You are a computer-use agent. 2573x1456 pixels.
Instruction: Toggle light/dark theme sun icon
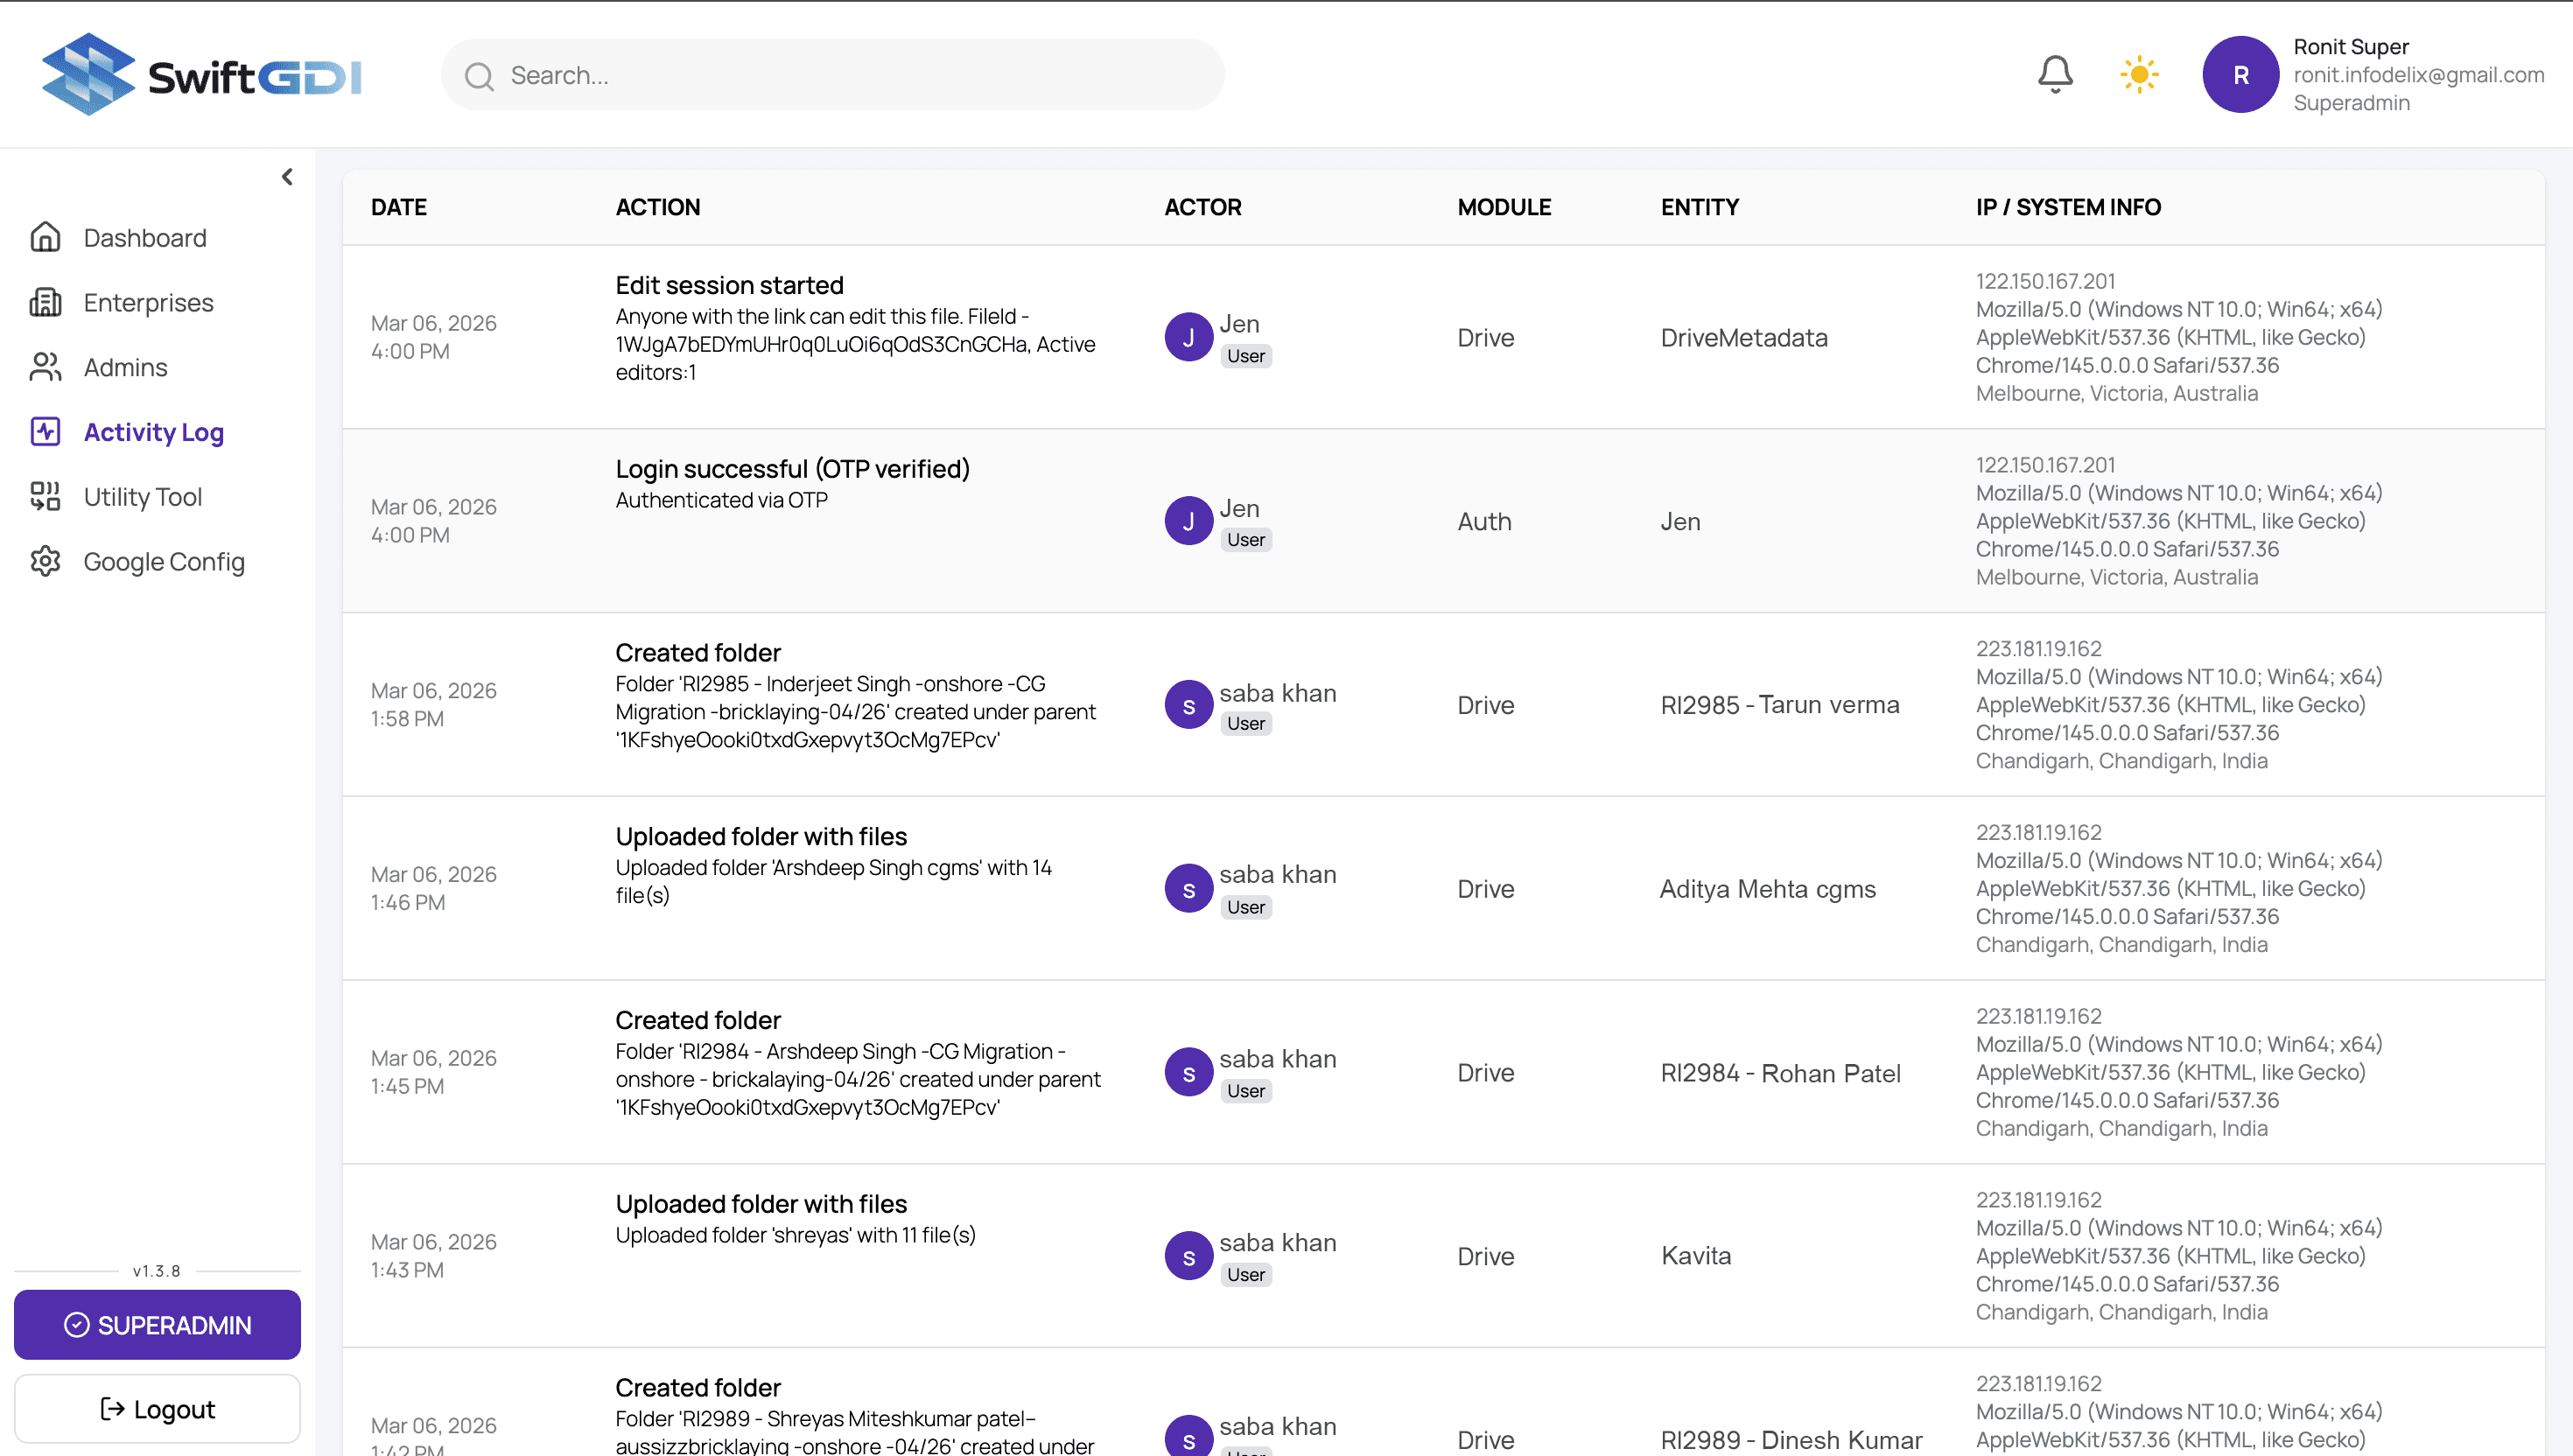click(2139, 74)
